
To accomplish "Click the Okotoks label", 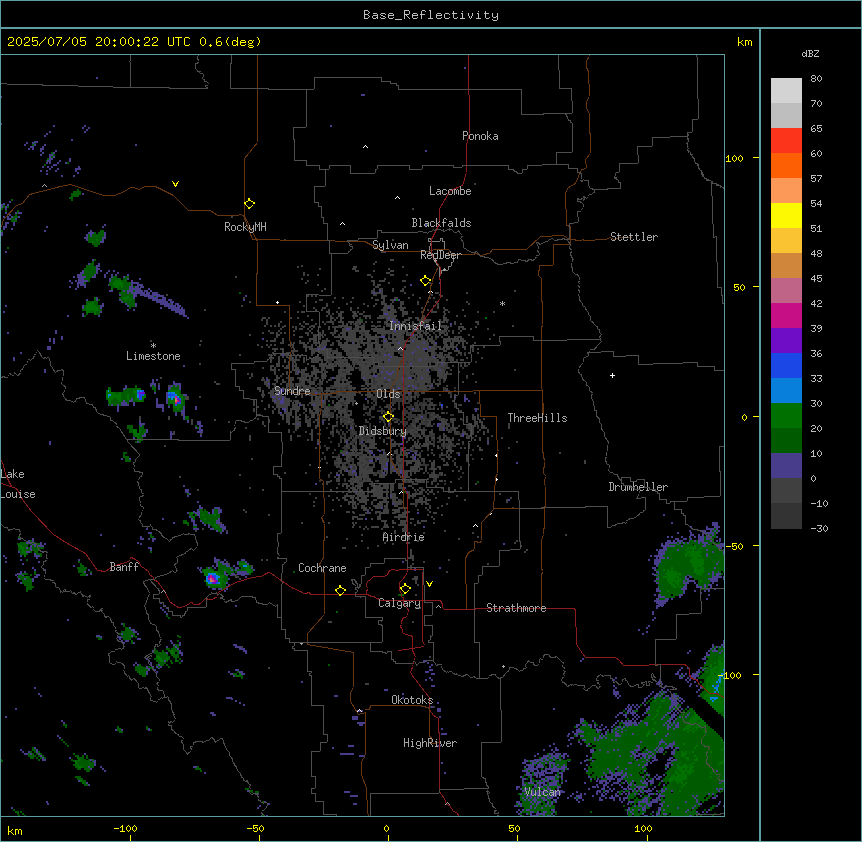I will [x=412, y=700].
